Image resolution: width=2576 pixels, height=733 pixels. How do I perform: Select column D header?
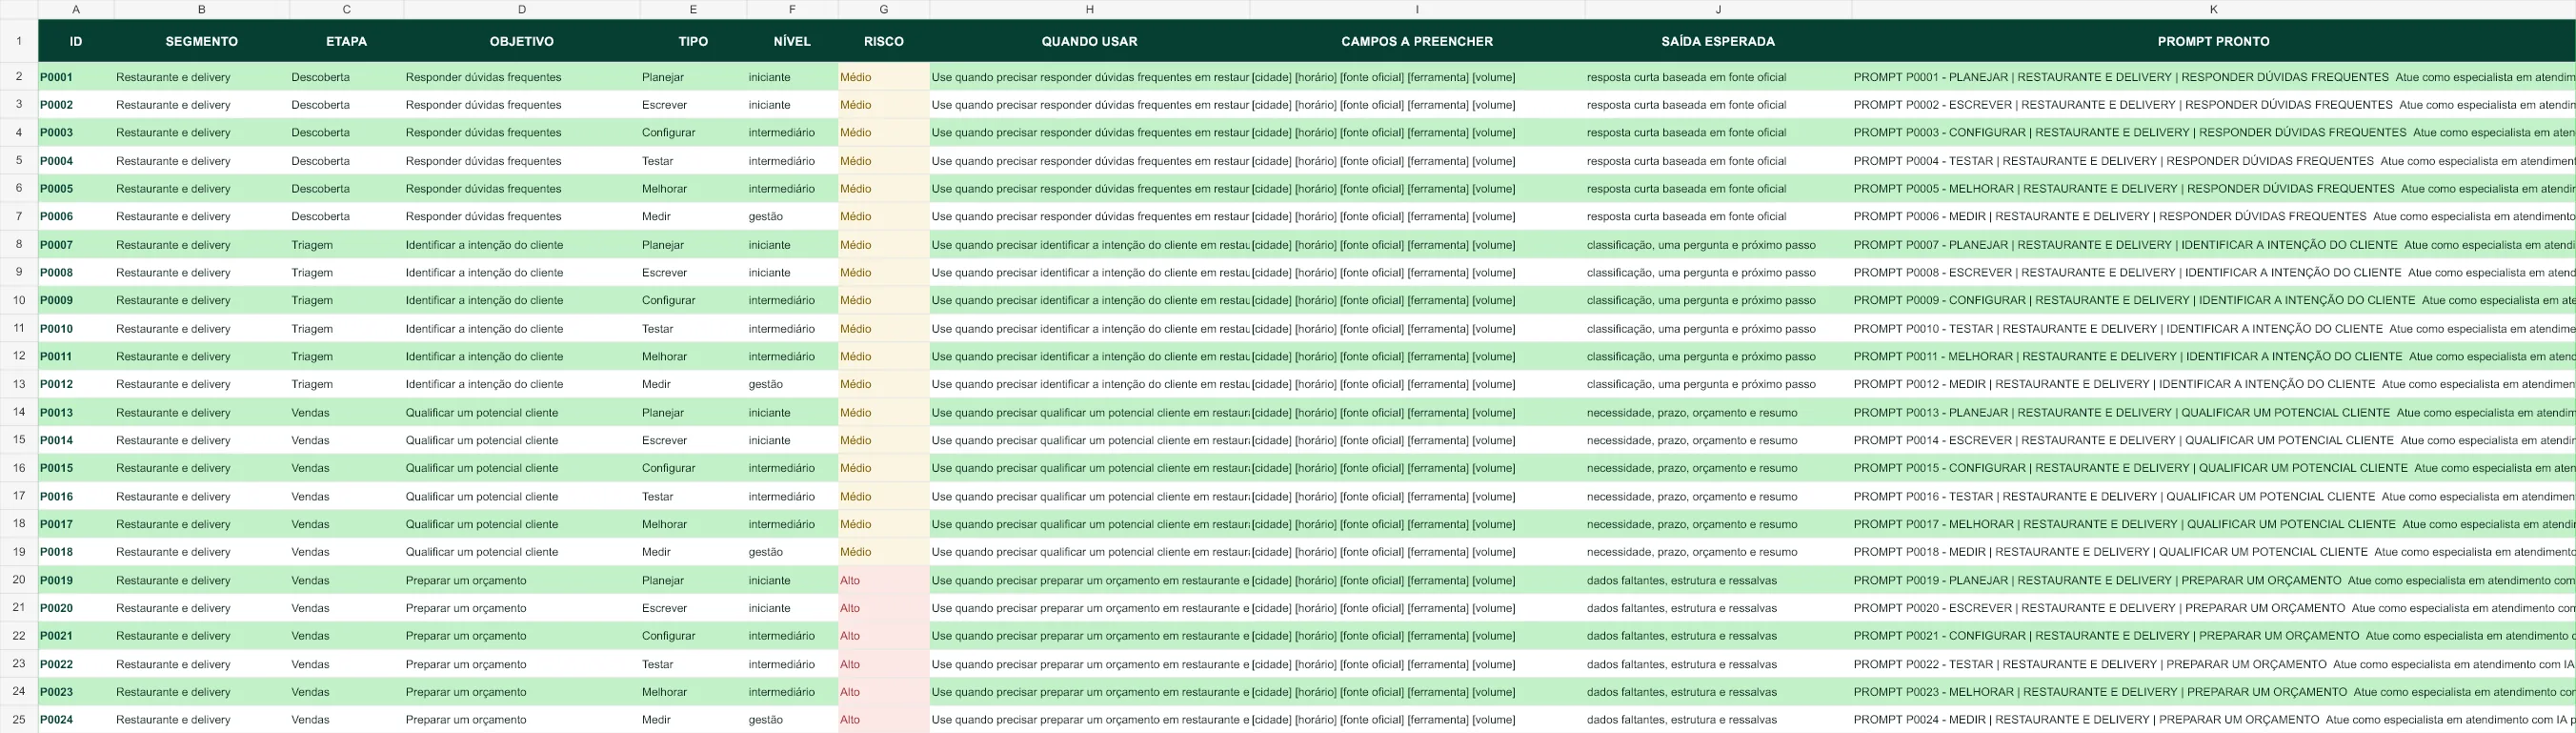point(521,9)
